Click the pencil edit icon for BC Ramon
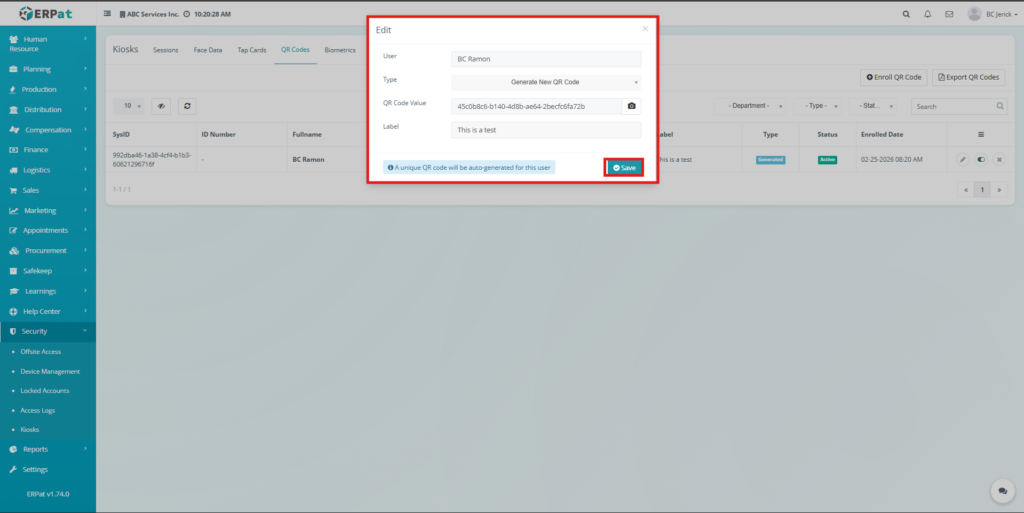This screenshot has height=513, width=1024. (962, 159)
